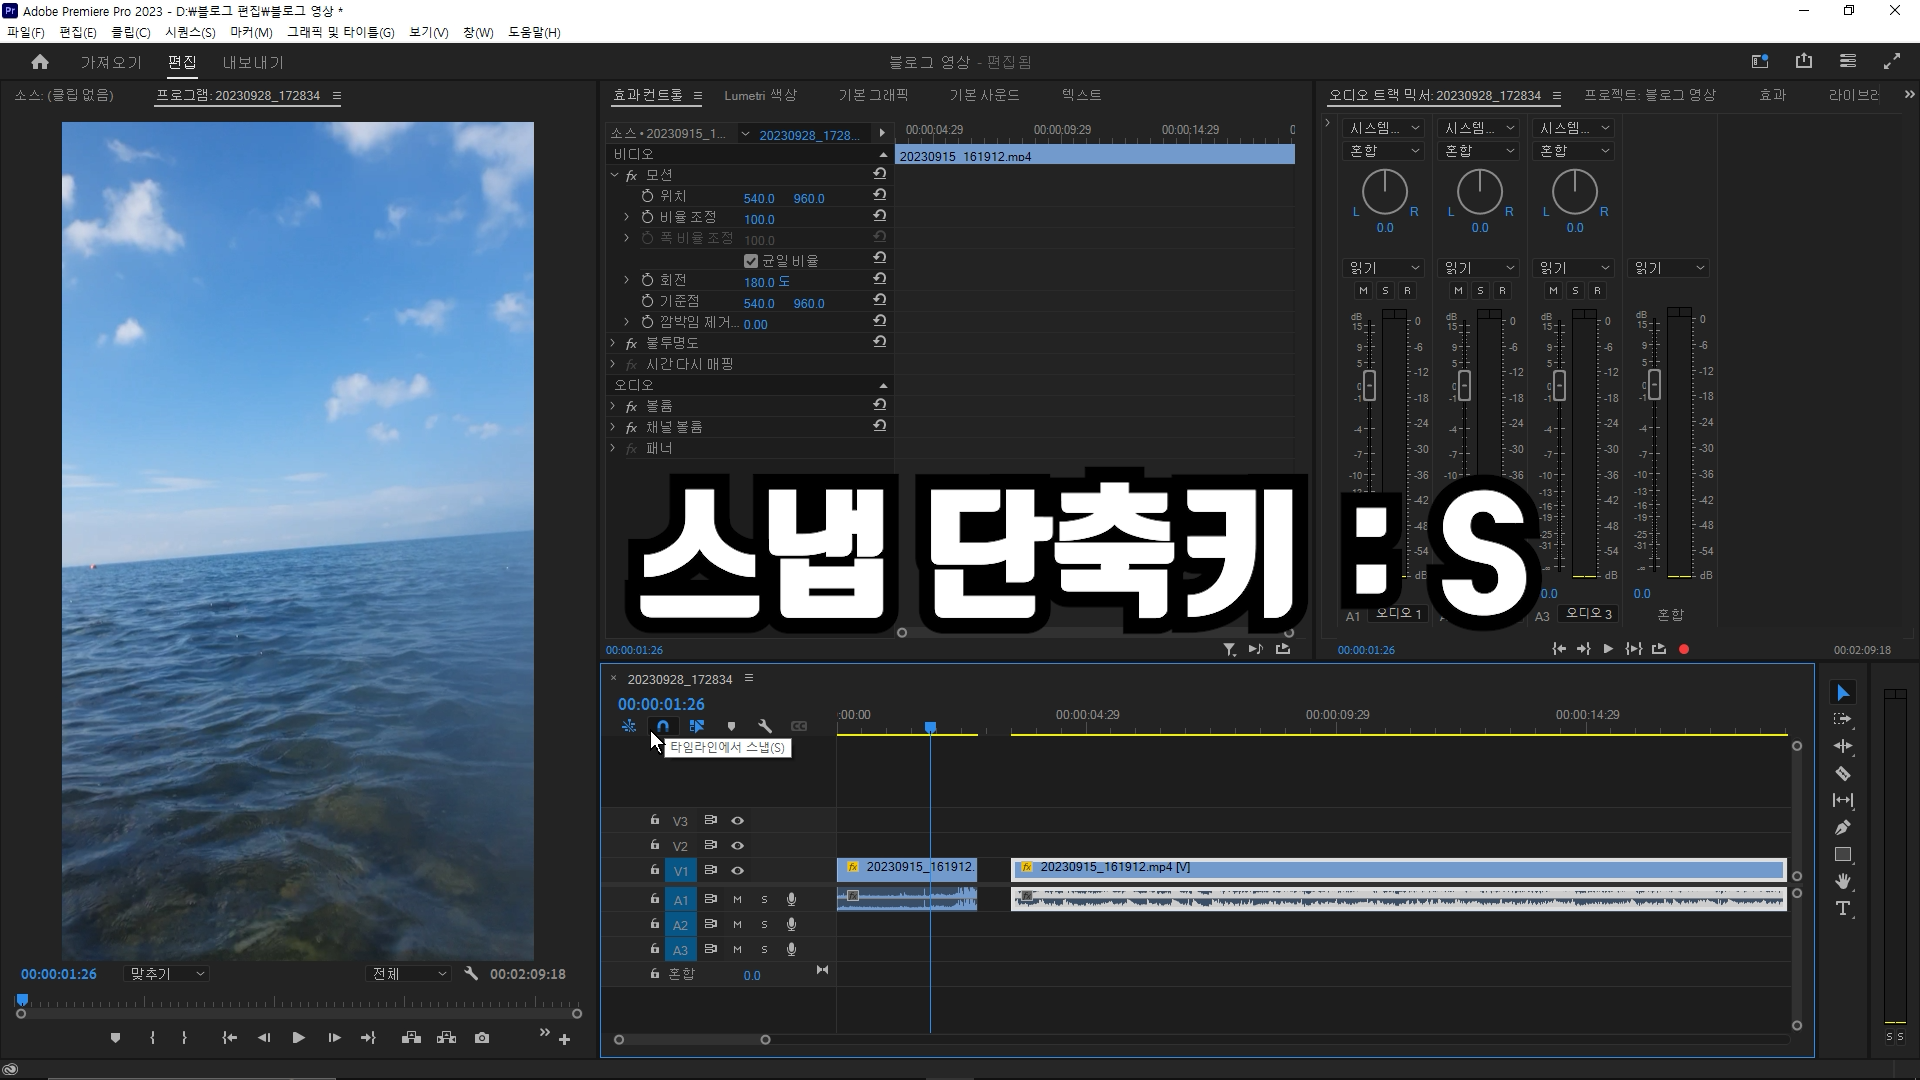1920x1080 pixels.
Task: Select the Pen tool in timeline toolbar
Action: (x=1844, y=827)
